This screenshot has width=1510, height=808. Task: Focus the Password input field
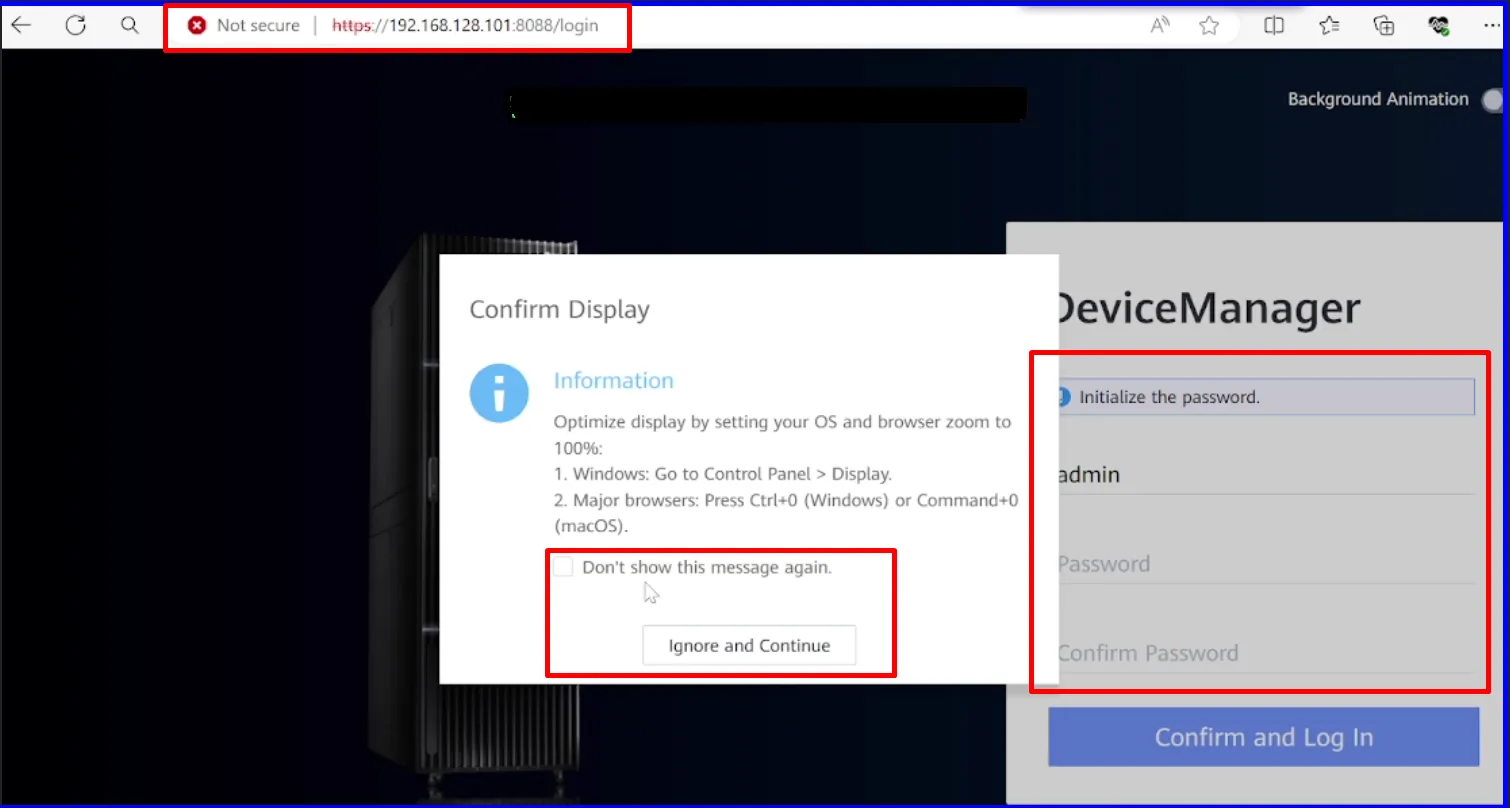[1265, 564]
